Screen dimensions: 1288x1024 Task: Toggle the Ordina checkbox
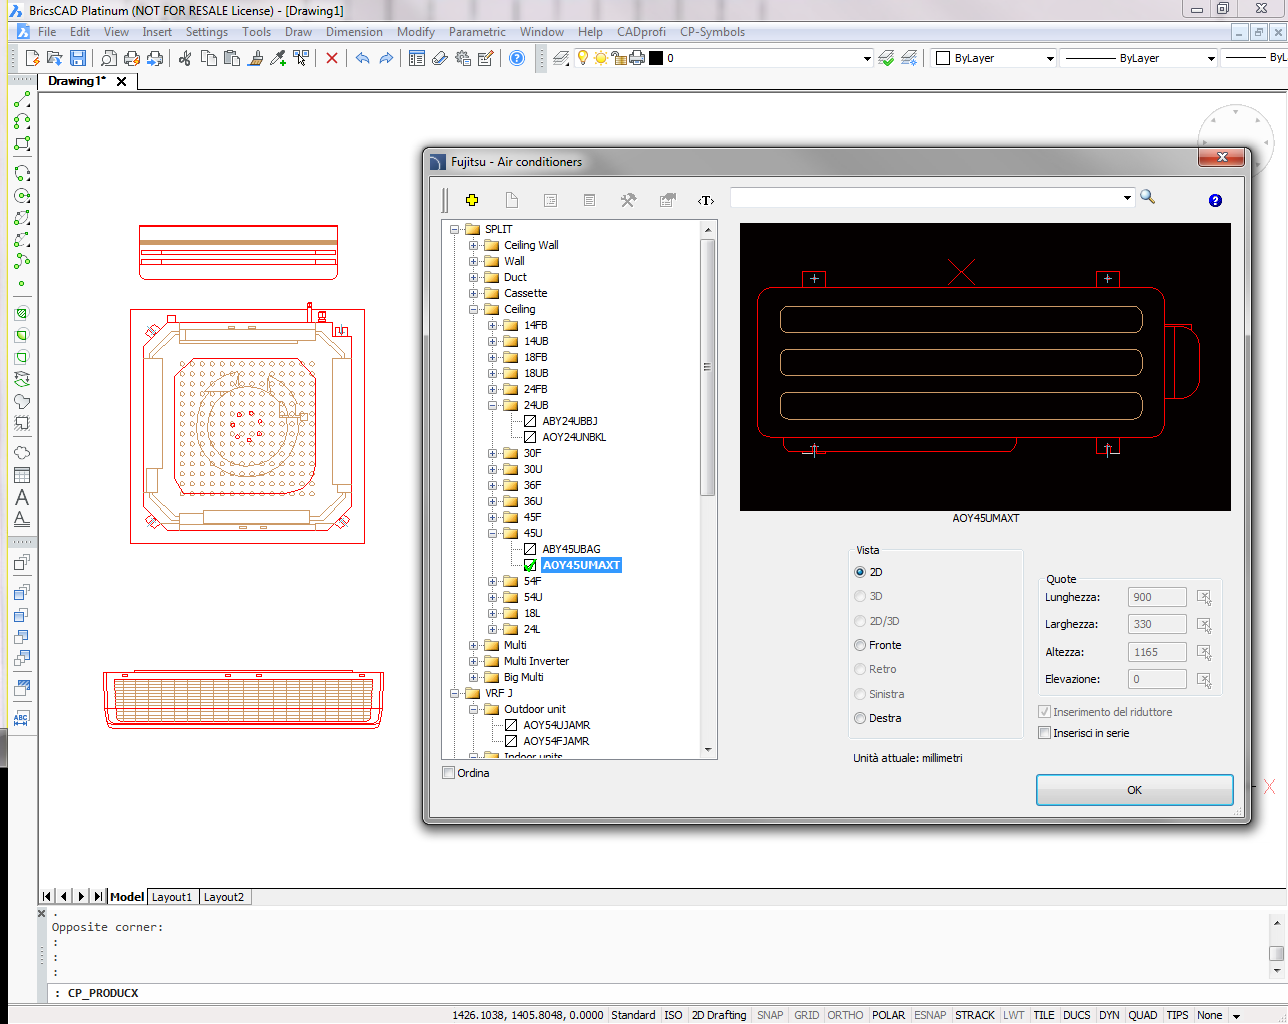click(448, 772)
